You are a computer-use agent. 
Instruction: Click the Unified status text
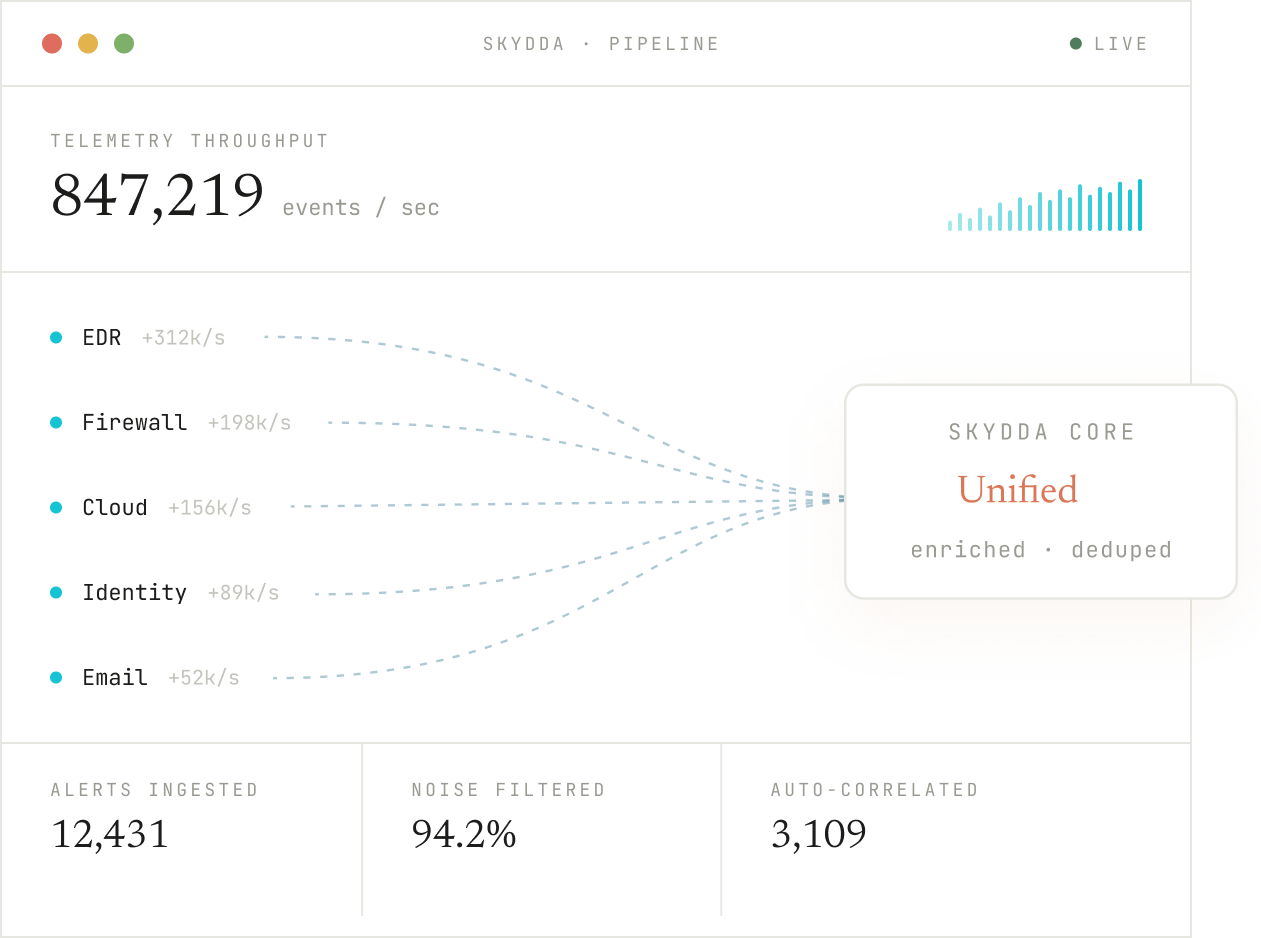click(1017, 489)
